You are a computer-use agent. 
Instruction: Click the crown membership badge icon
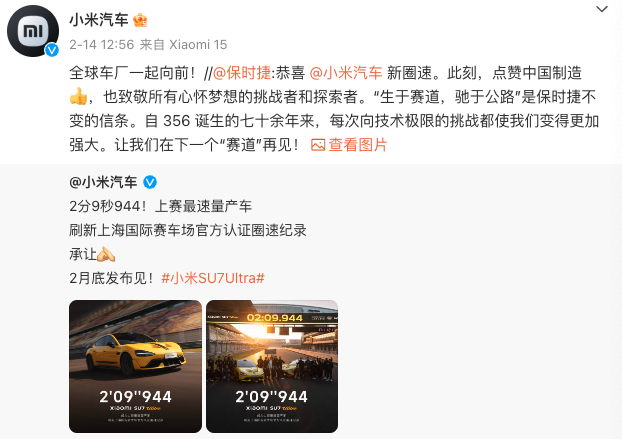coord(140,20)
